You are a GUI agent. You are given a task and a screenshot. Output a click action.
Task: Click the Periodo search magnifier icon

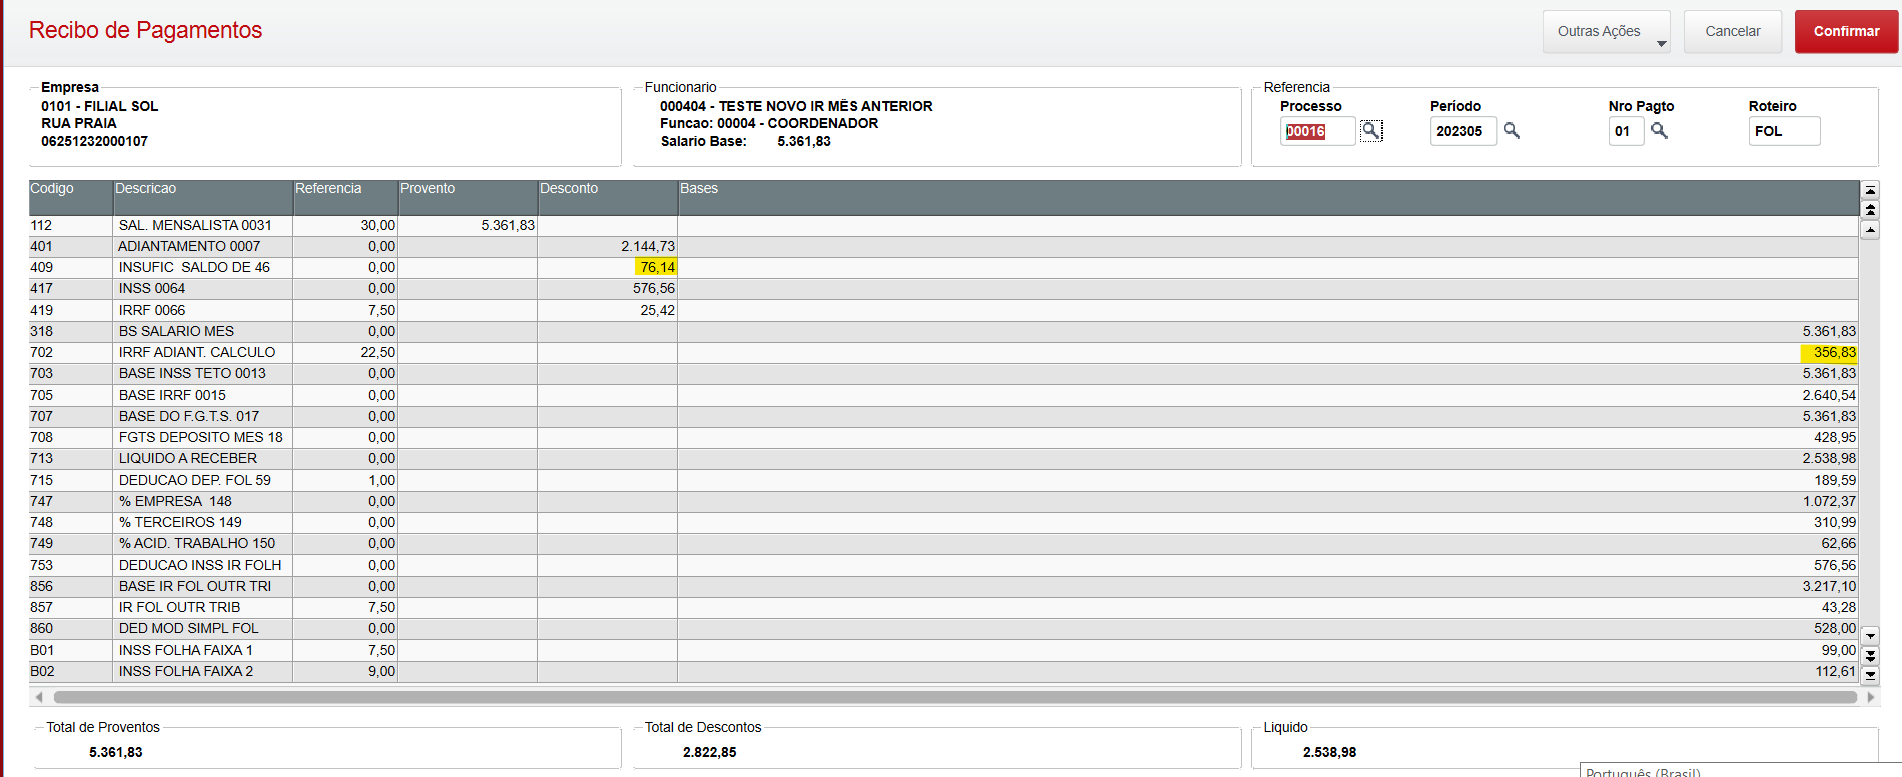(1512, 131)
